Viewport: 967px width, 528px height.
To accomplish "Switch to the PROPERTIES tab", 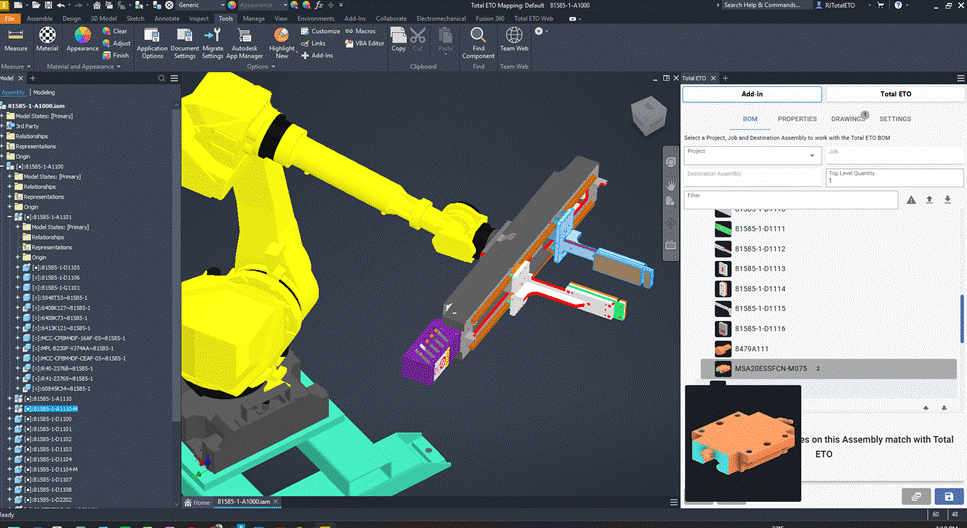I will pos(797,119).
